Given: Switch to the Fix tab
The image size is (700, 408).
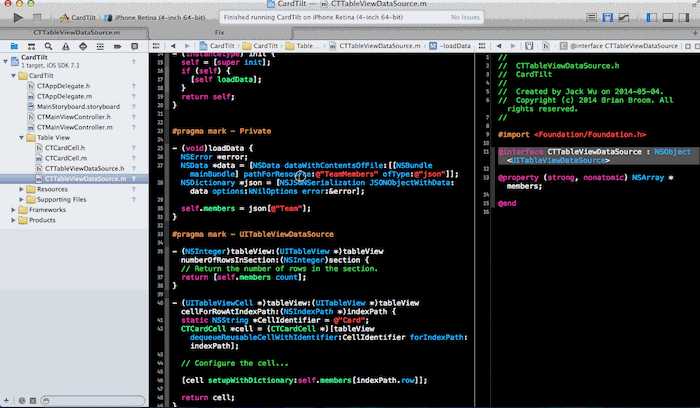Looking at the screenshot, I should 219,33.
